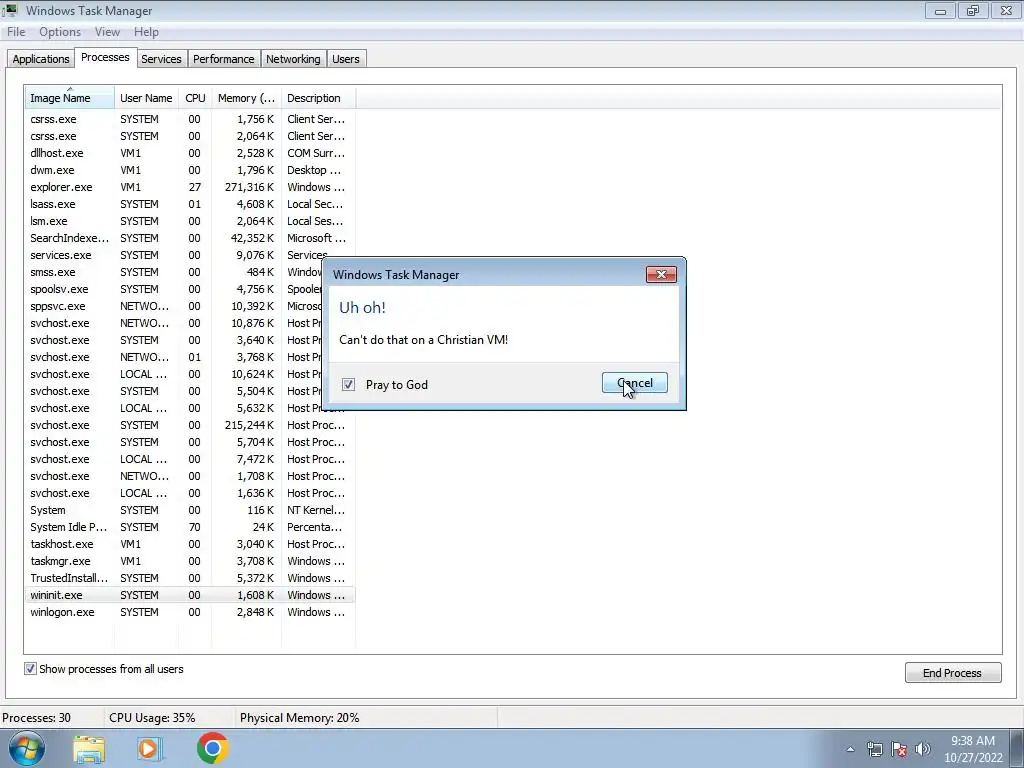Select the spoolsv.exe process
Viewport: 1024px width, 768px height.
point(174,289)
